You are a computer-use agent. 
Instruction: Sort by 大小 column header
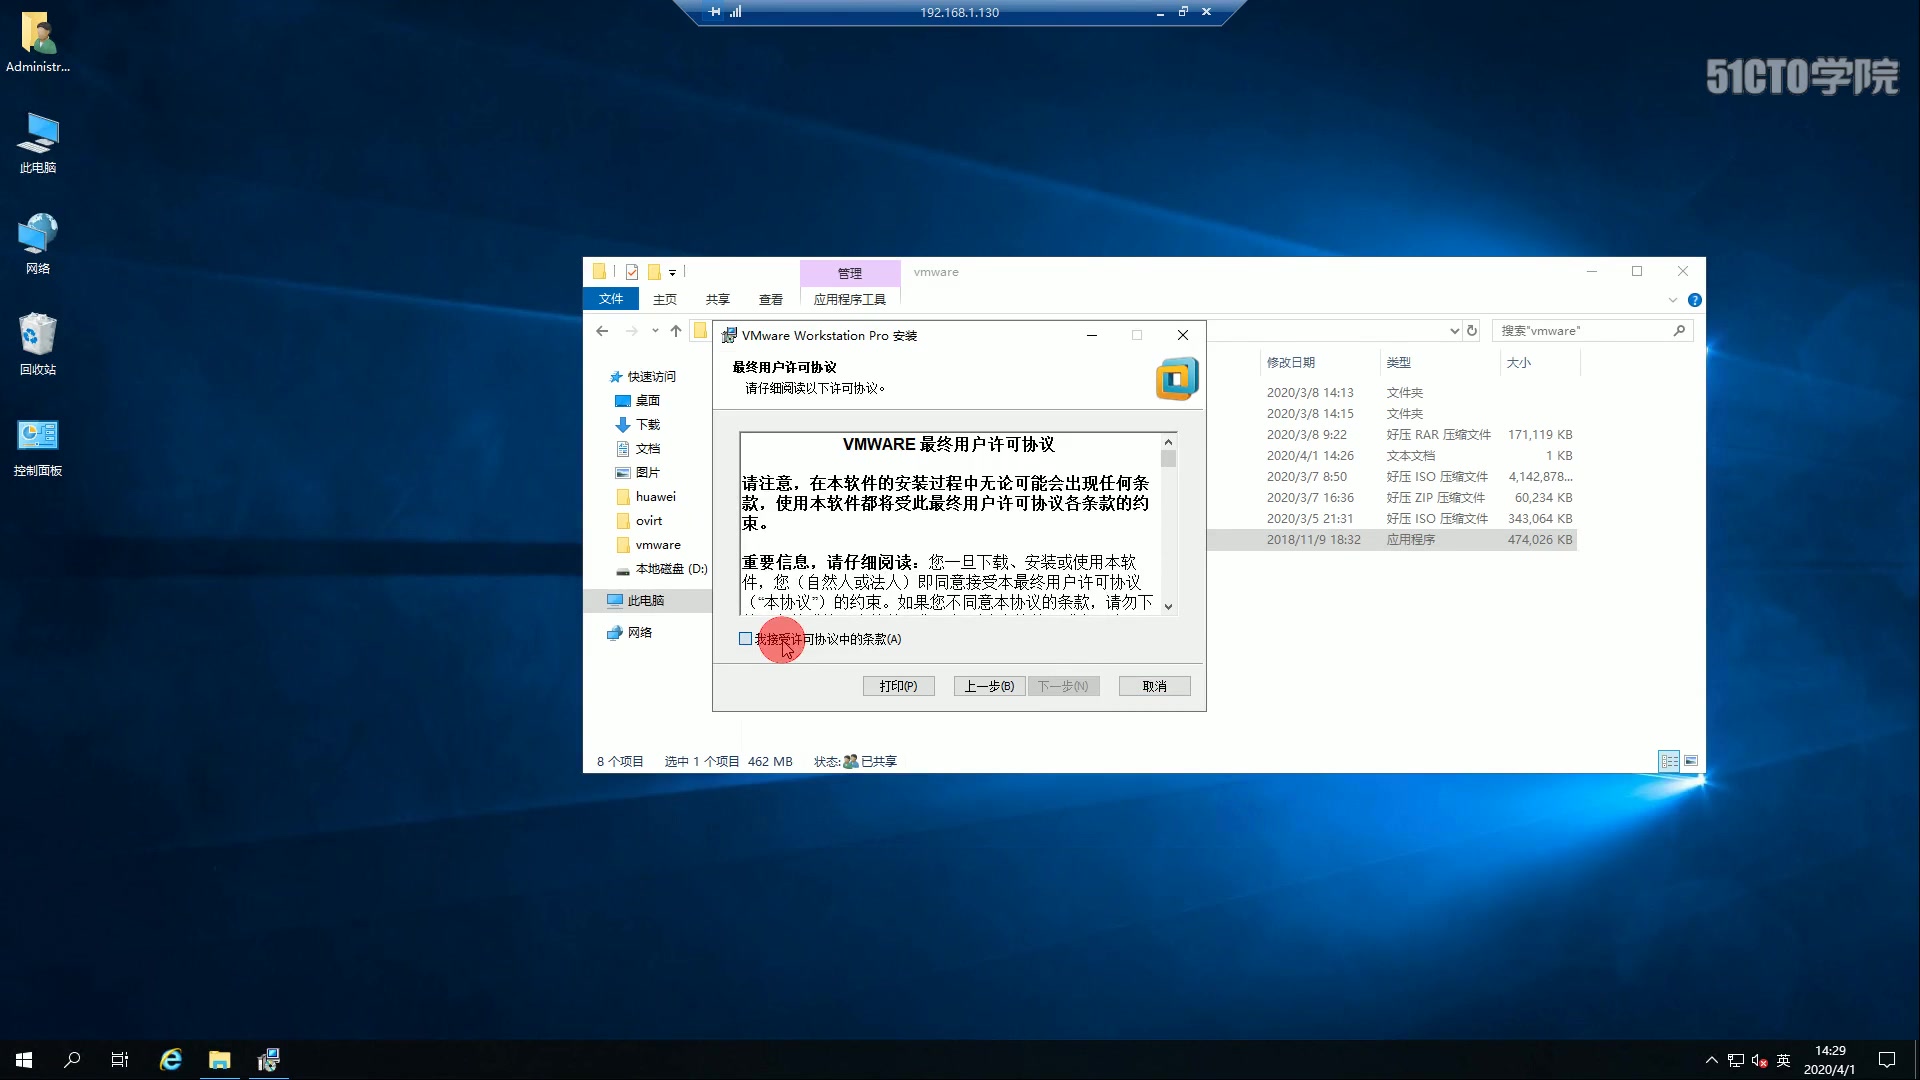tap(1518, 363)
